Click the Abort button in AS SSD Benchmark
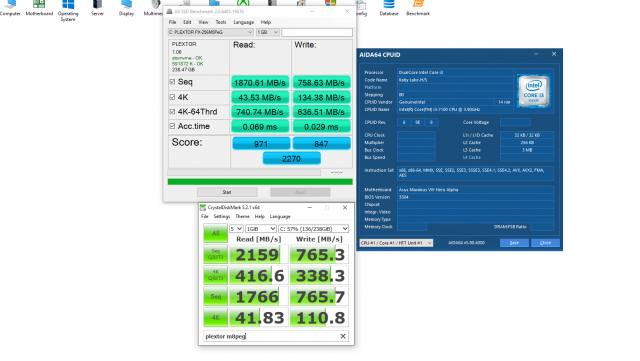Image resolution: width=640 pixels, height=361 pixels. pos(300,192)
